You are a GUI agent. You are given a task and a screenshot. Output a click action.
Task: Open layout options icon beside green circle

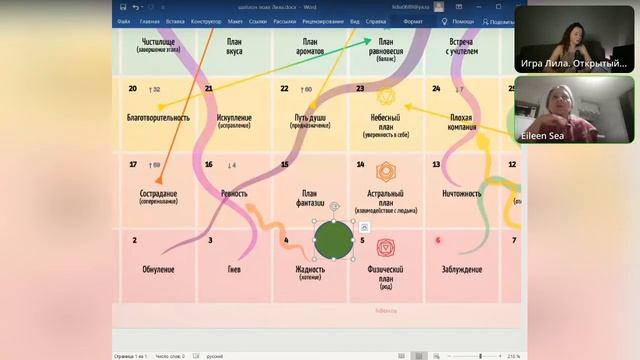coord(364,227)
